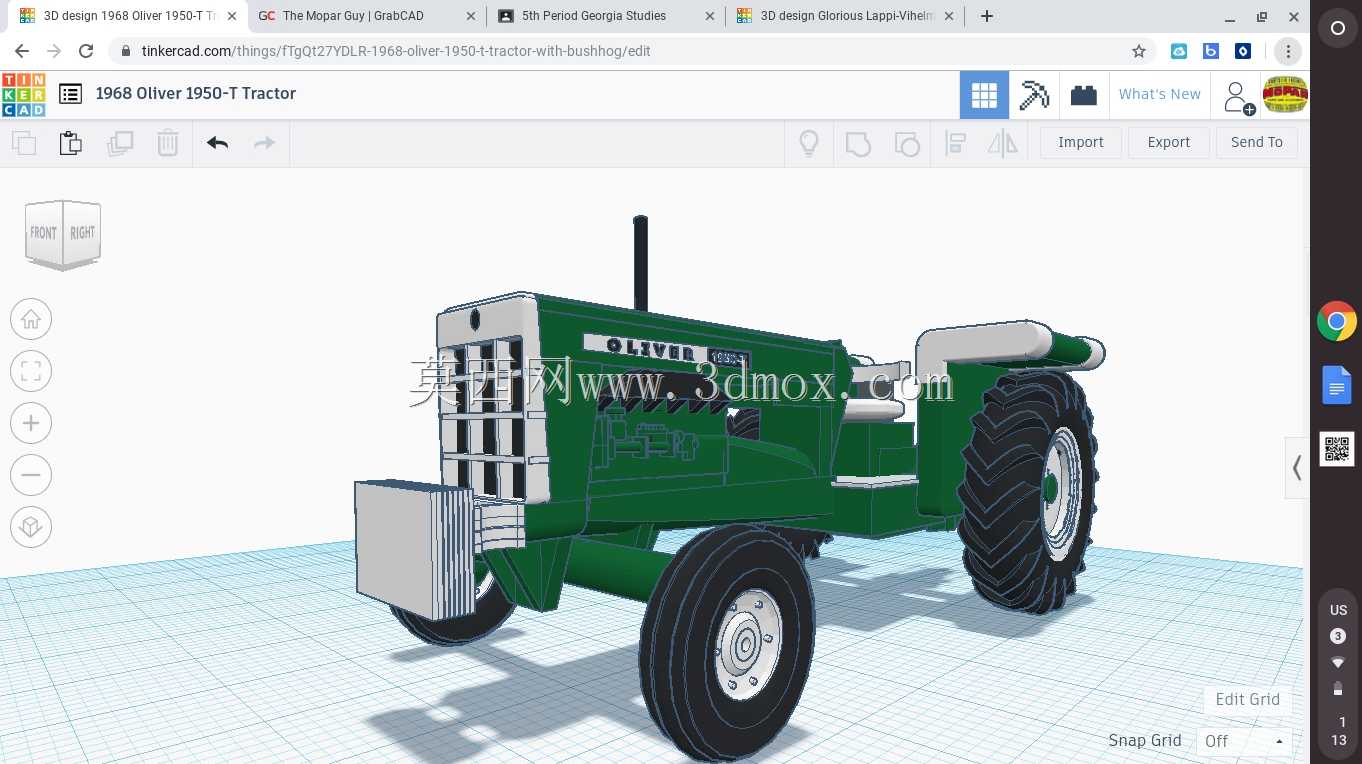The image size is (1362, 764).
Task: Toggle show all lightbulb icon
Action: [x=809, y=143]
